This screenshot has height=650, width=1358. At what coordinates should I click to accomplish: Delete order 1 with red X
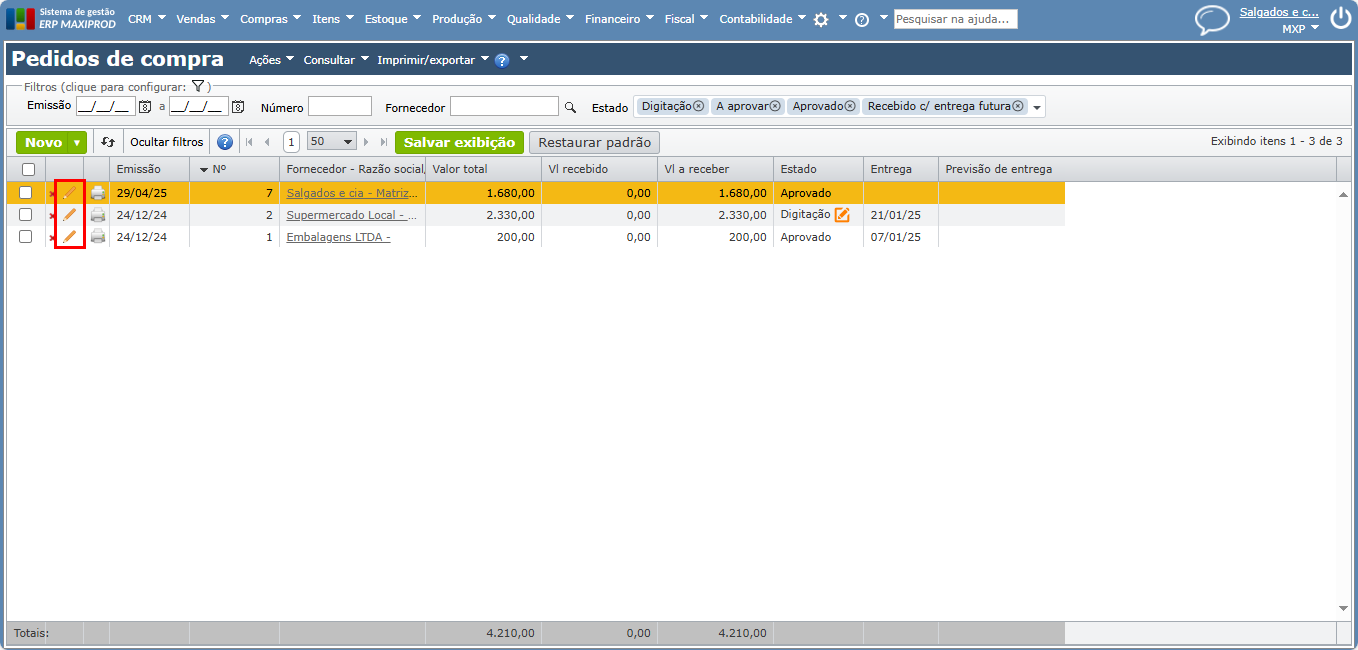[52, 238]
